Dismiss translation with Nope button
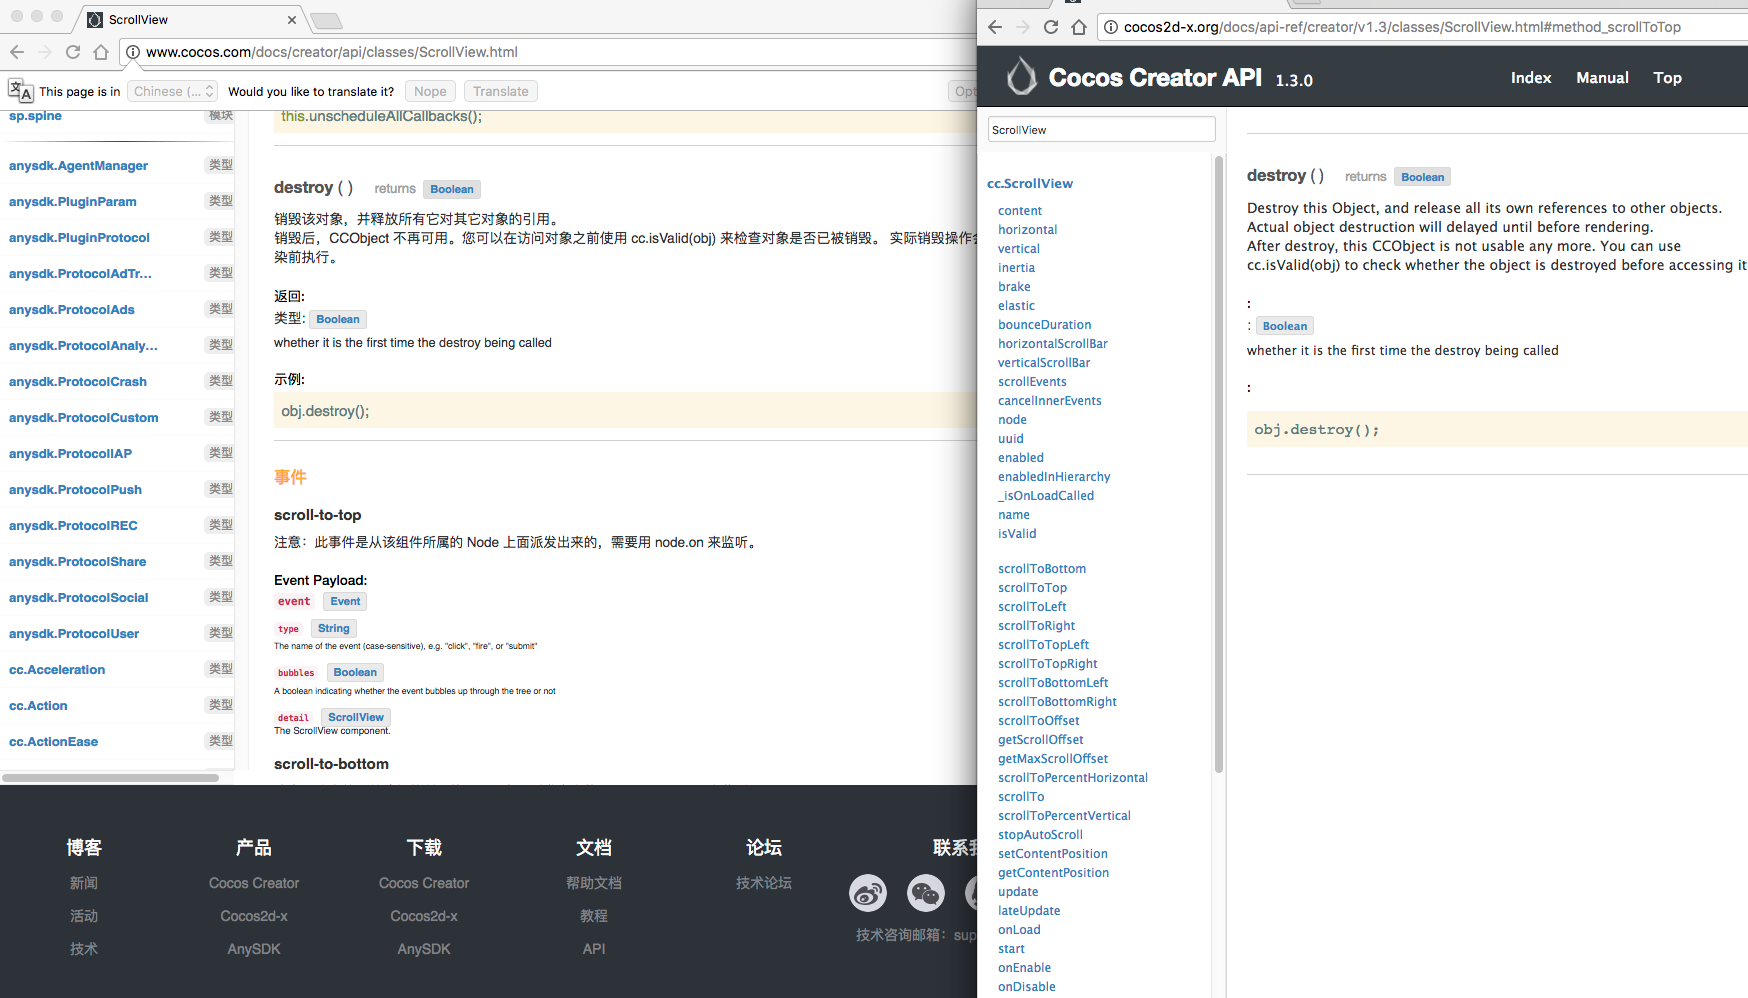 [x=430, y=91]
